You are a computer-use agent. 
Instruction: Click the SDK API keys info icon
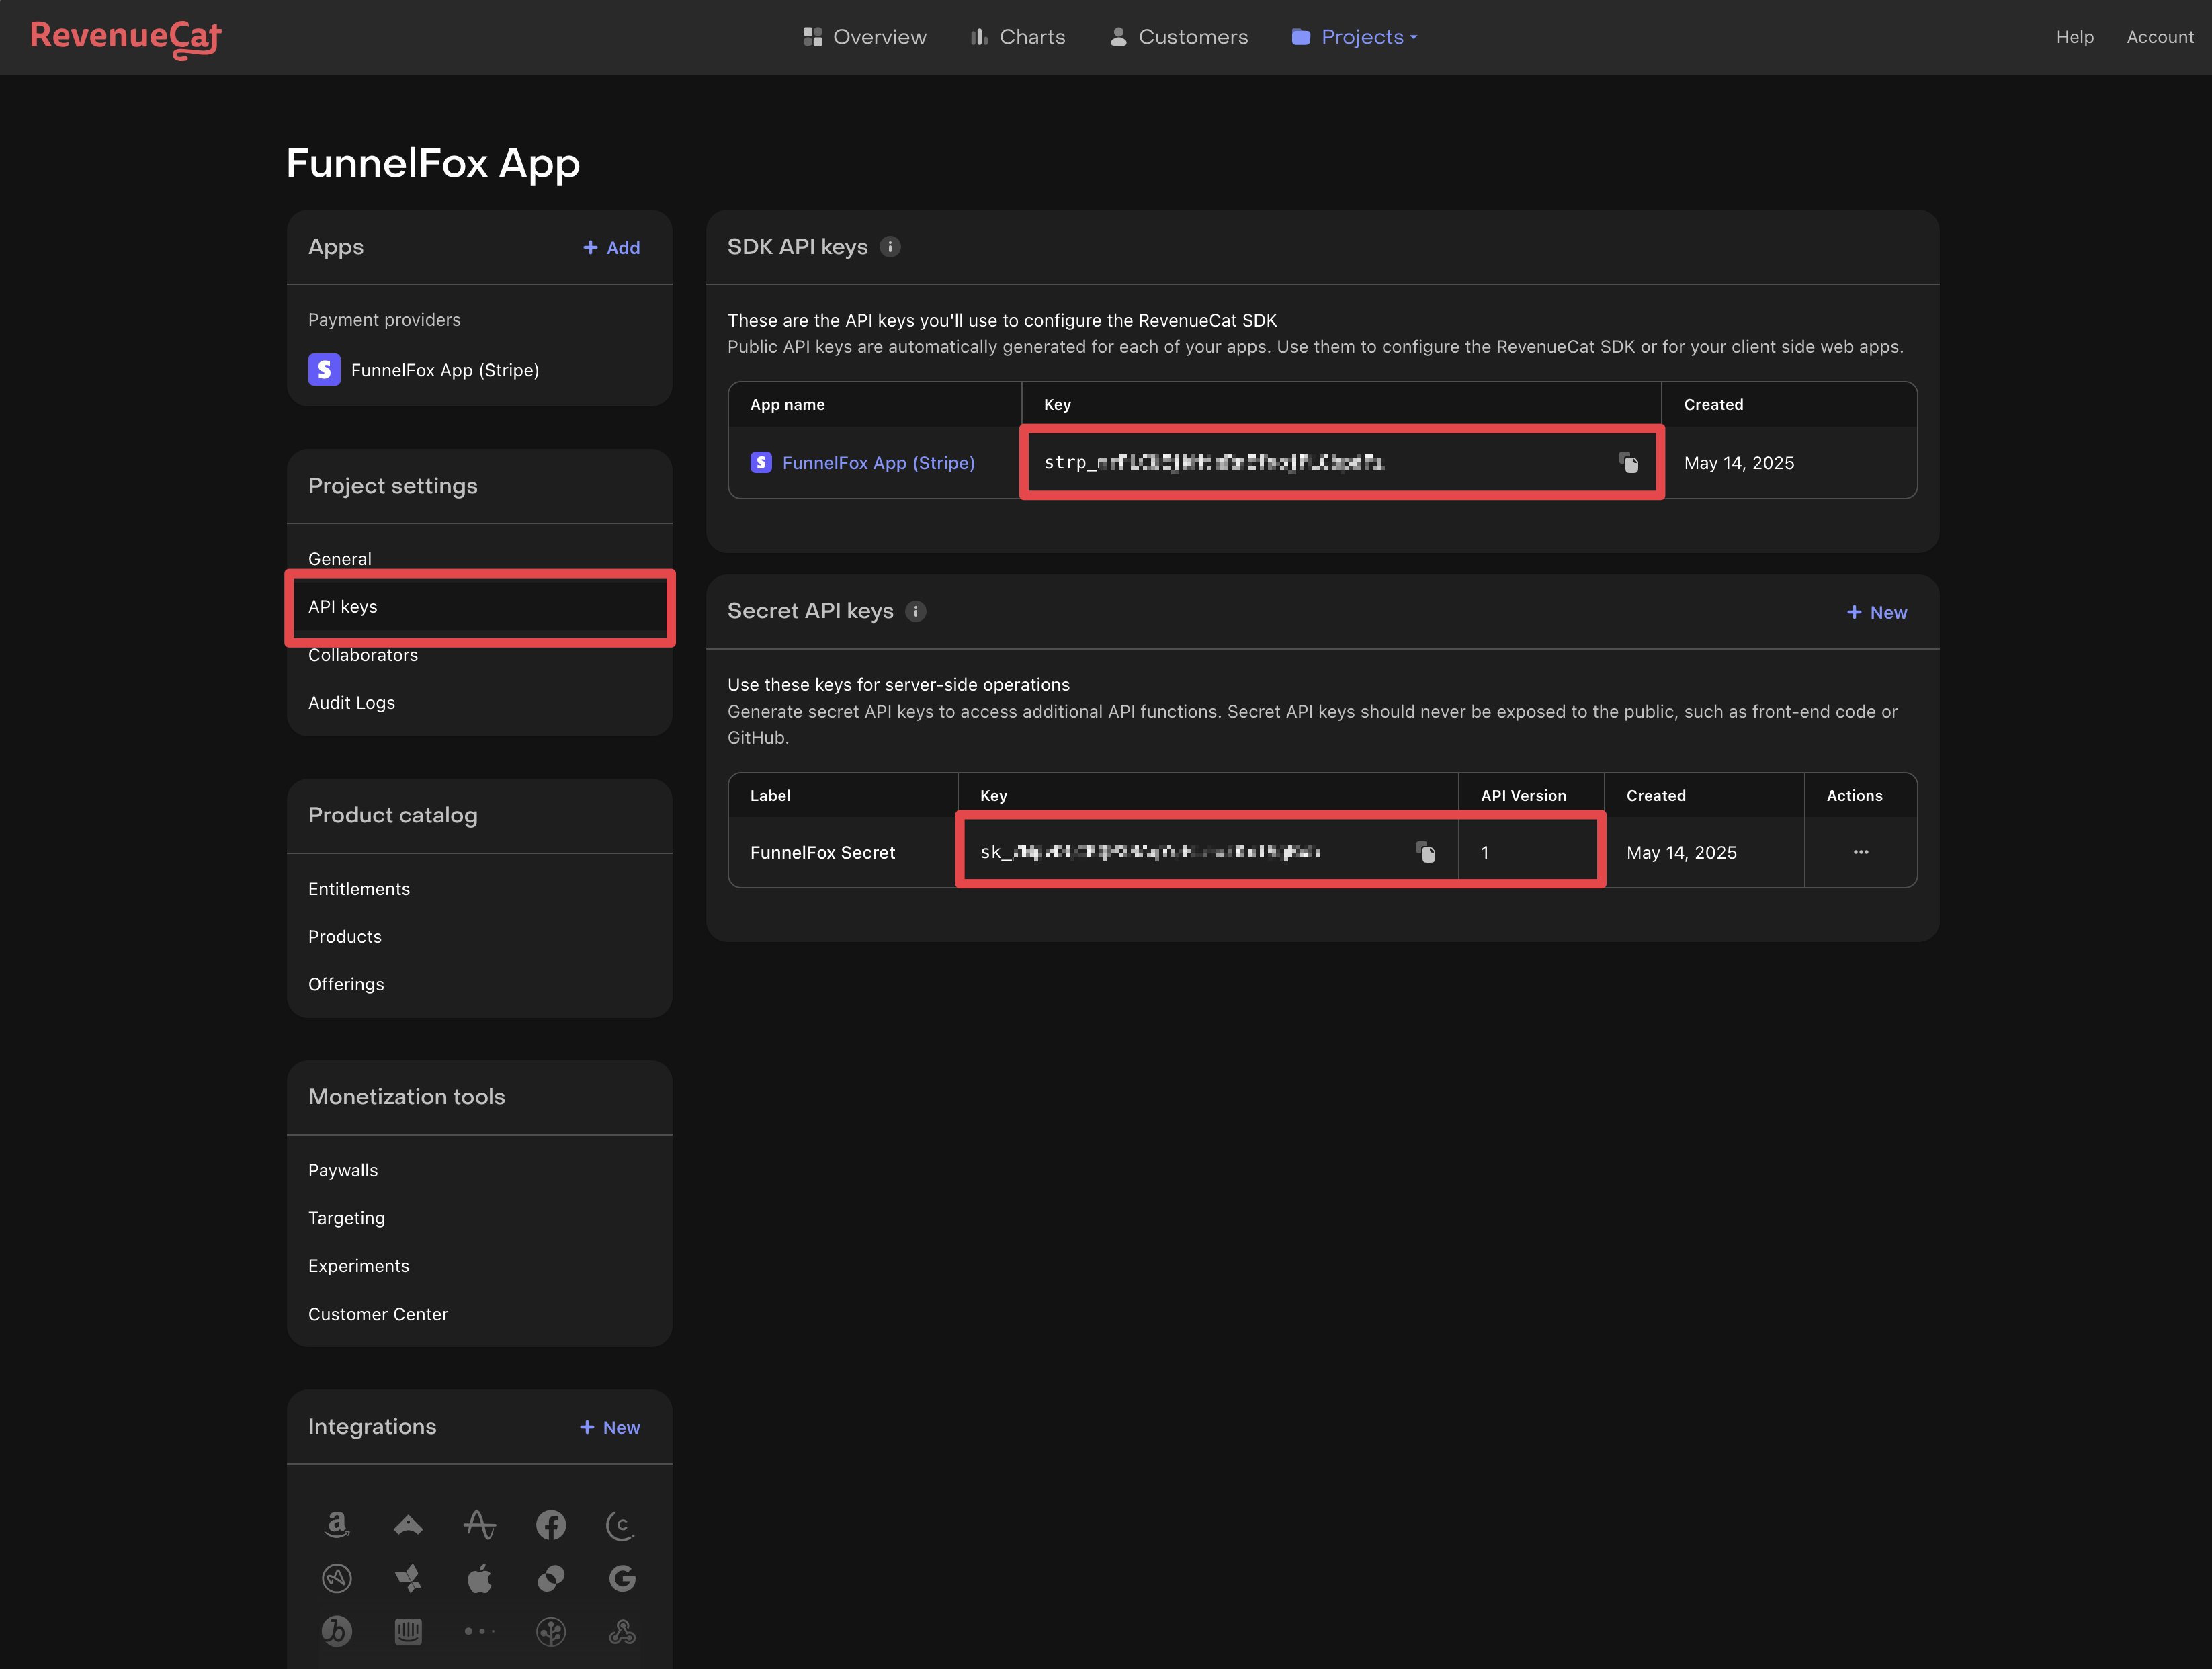[890, 247]
